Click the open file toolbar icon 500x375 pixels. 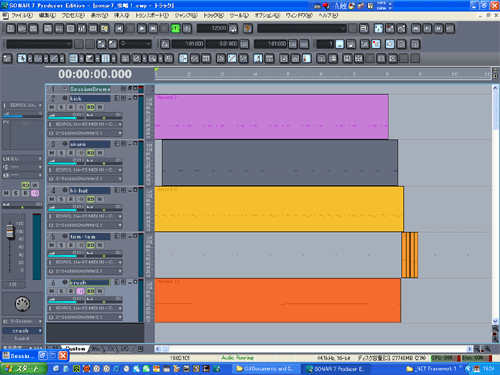click(x=22, y=29)
